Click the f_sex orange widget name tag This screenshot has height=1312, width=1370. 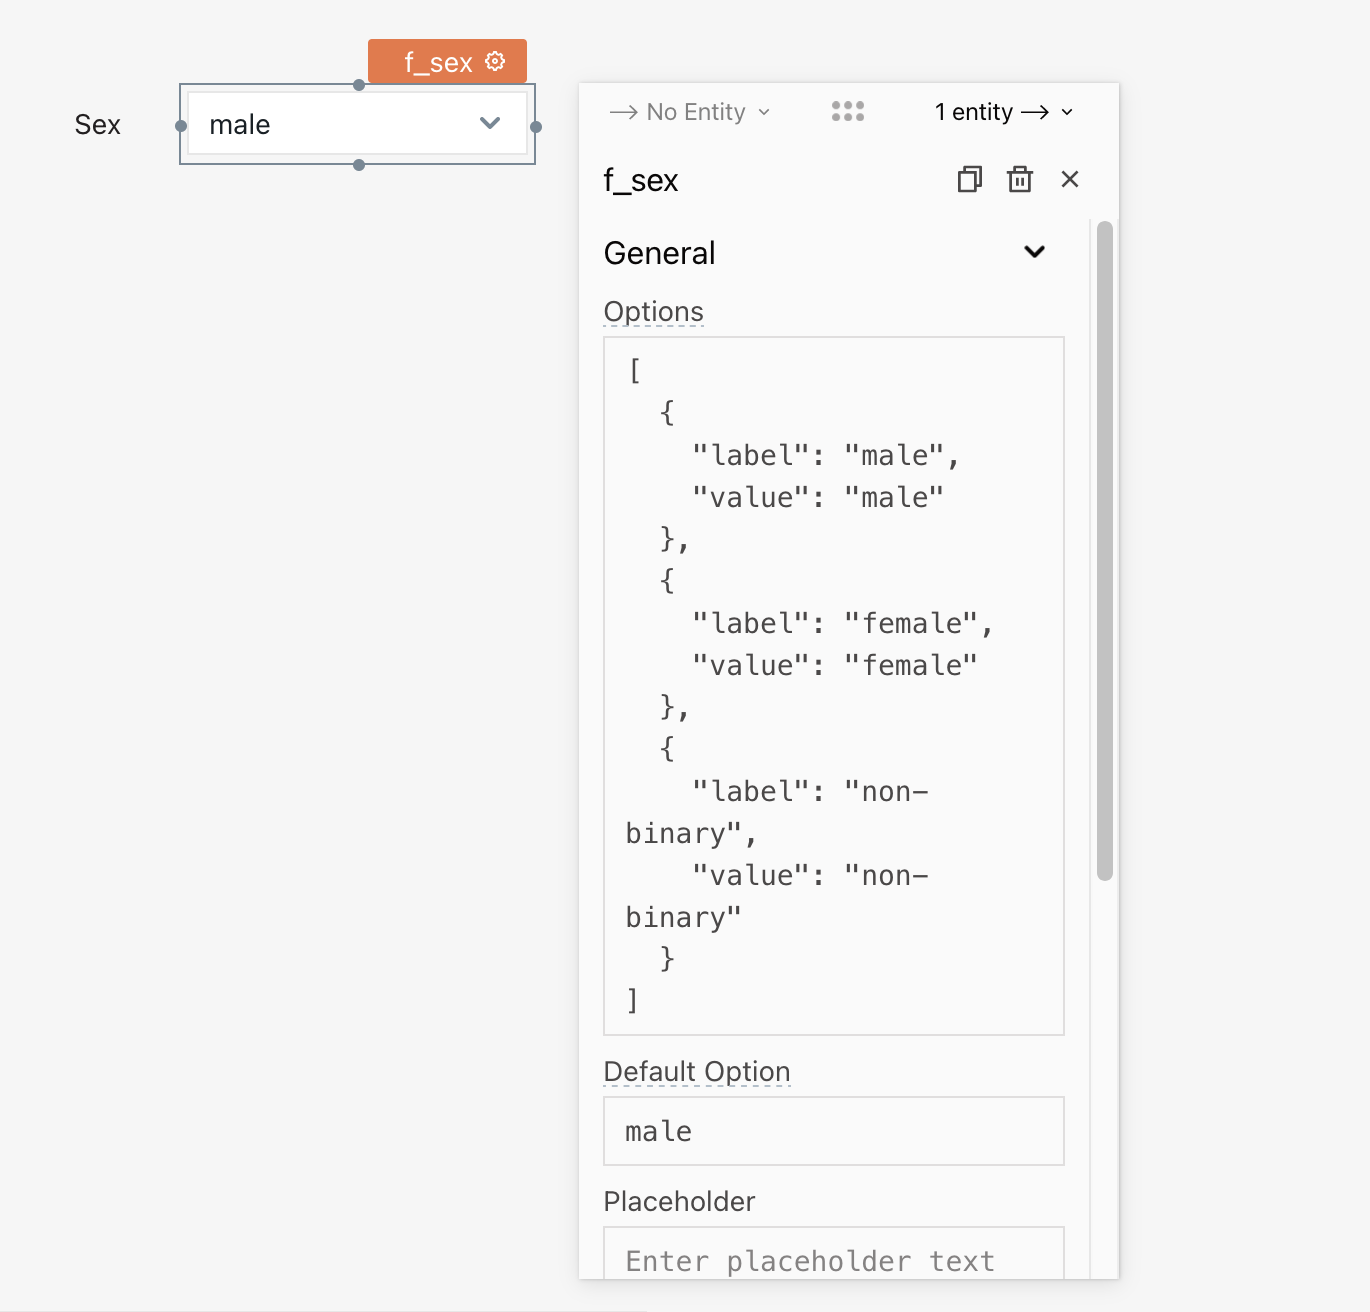click(447, 62)
